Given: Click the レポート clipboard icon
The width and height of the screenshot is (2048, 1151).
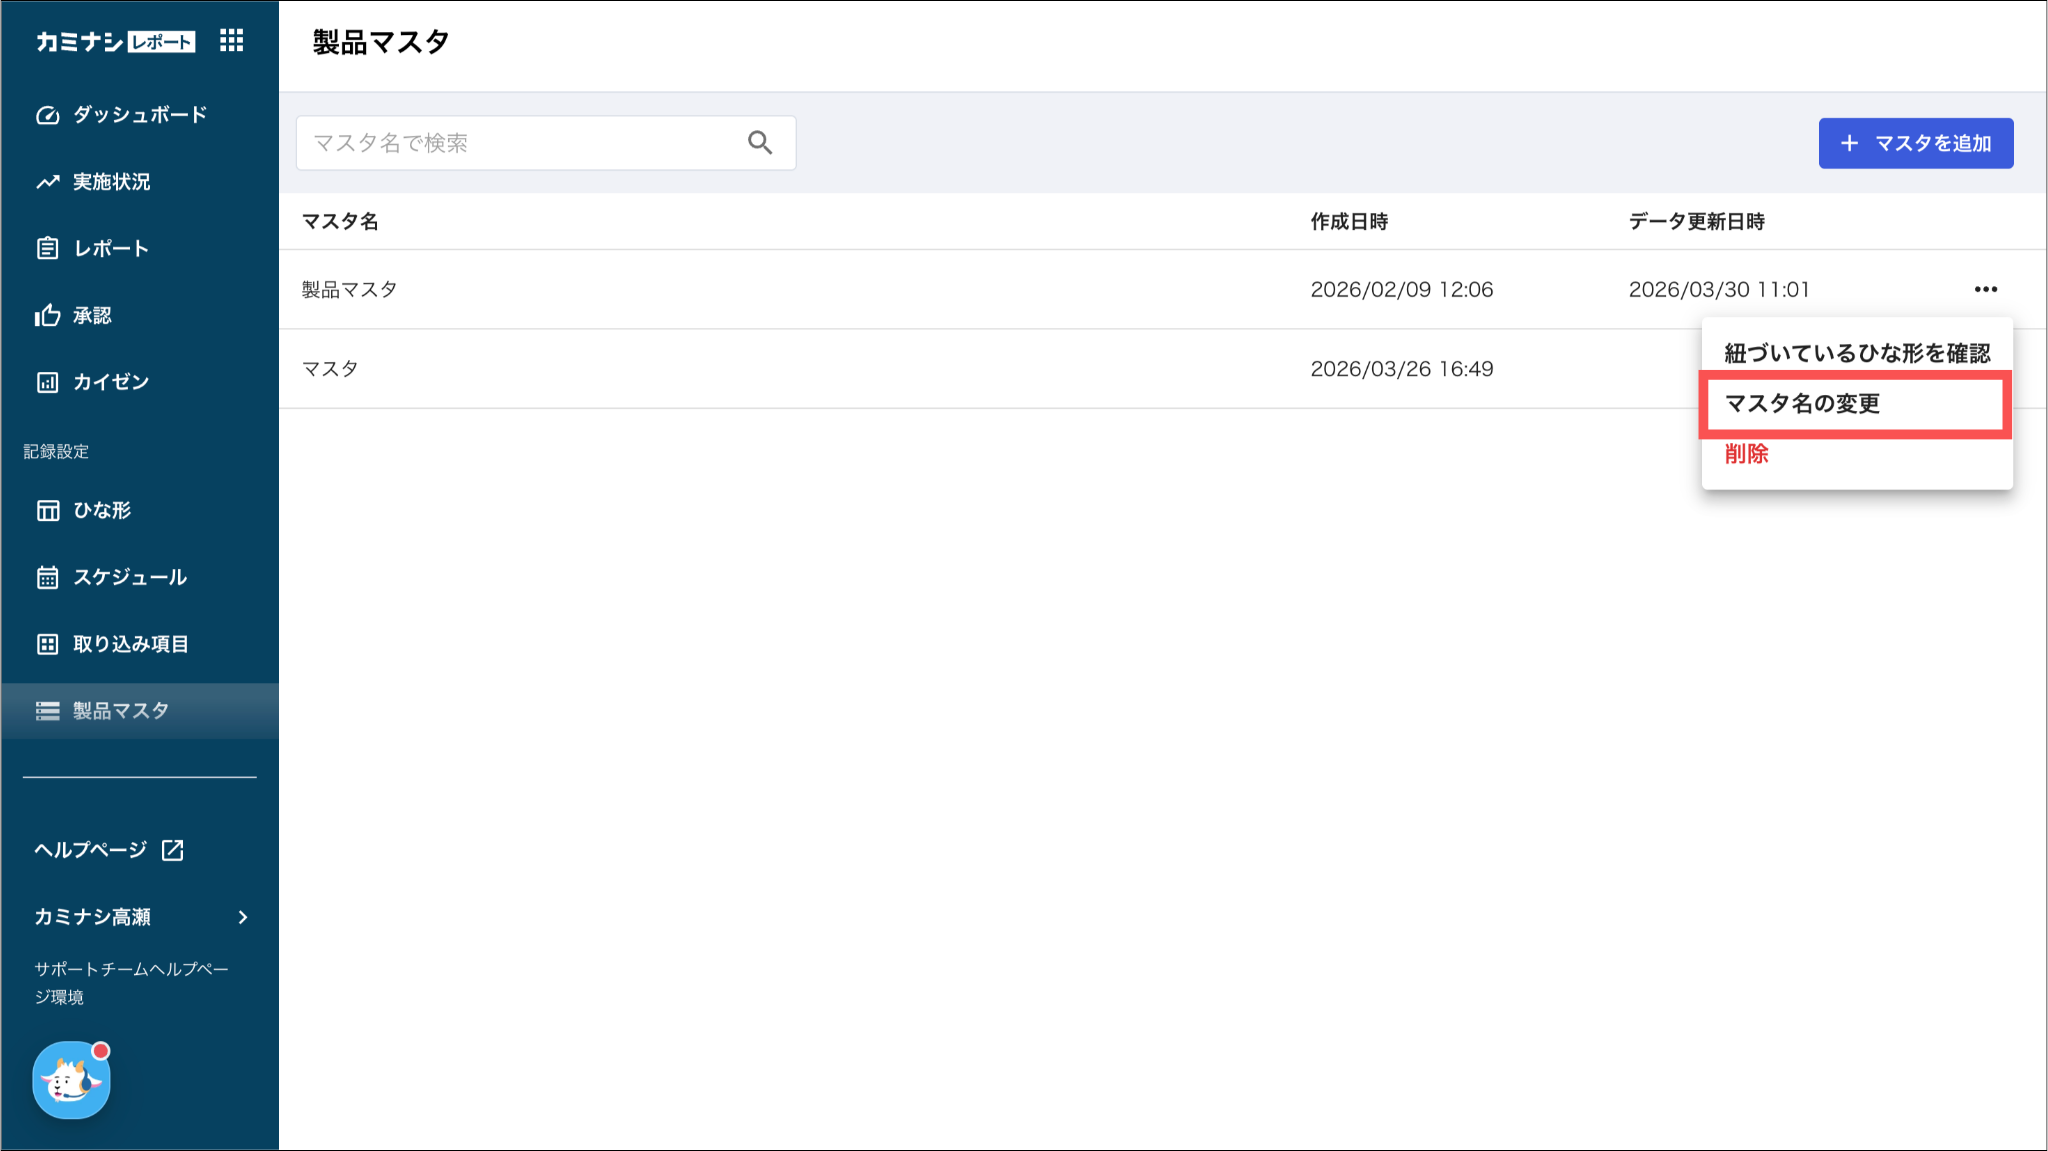Looking at the screenshot, I should [47, 248].
